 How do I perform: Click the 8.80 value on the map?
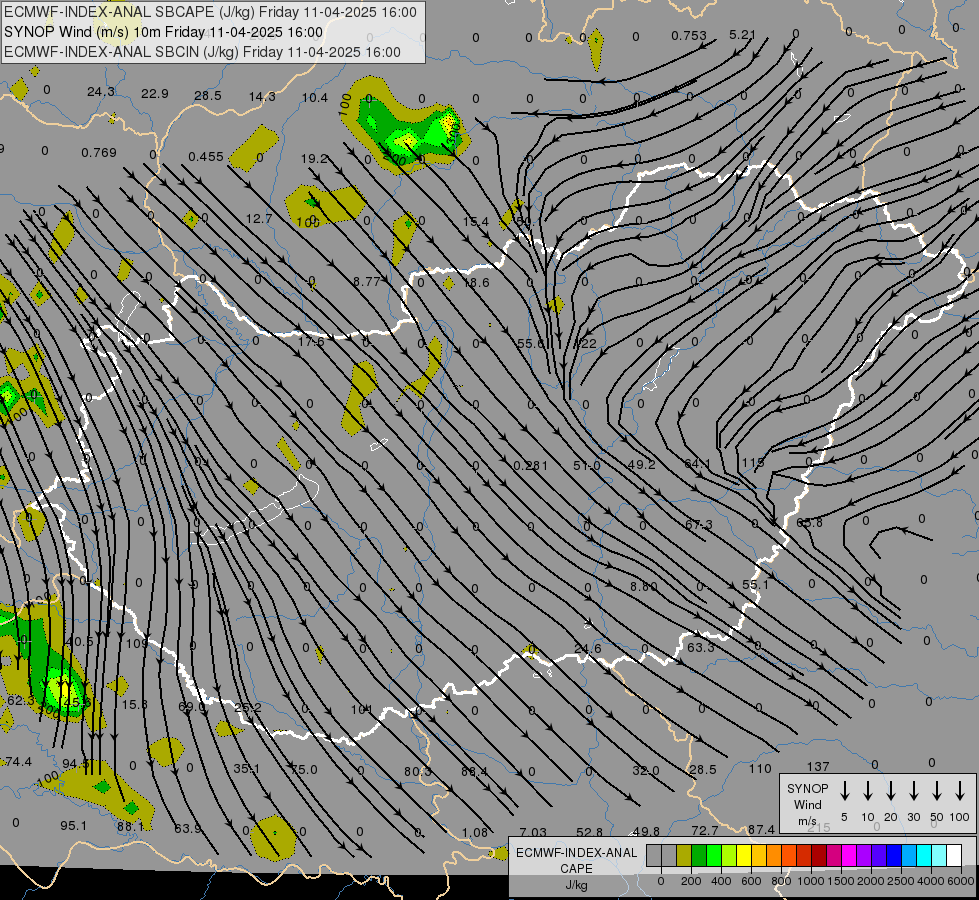(644, 586)
